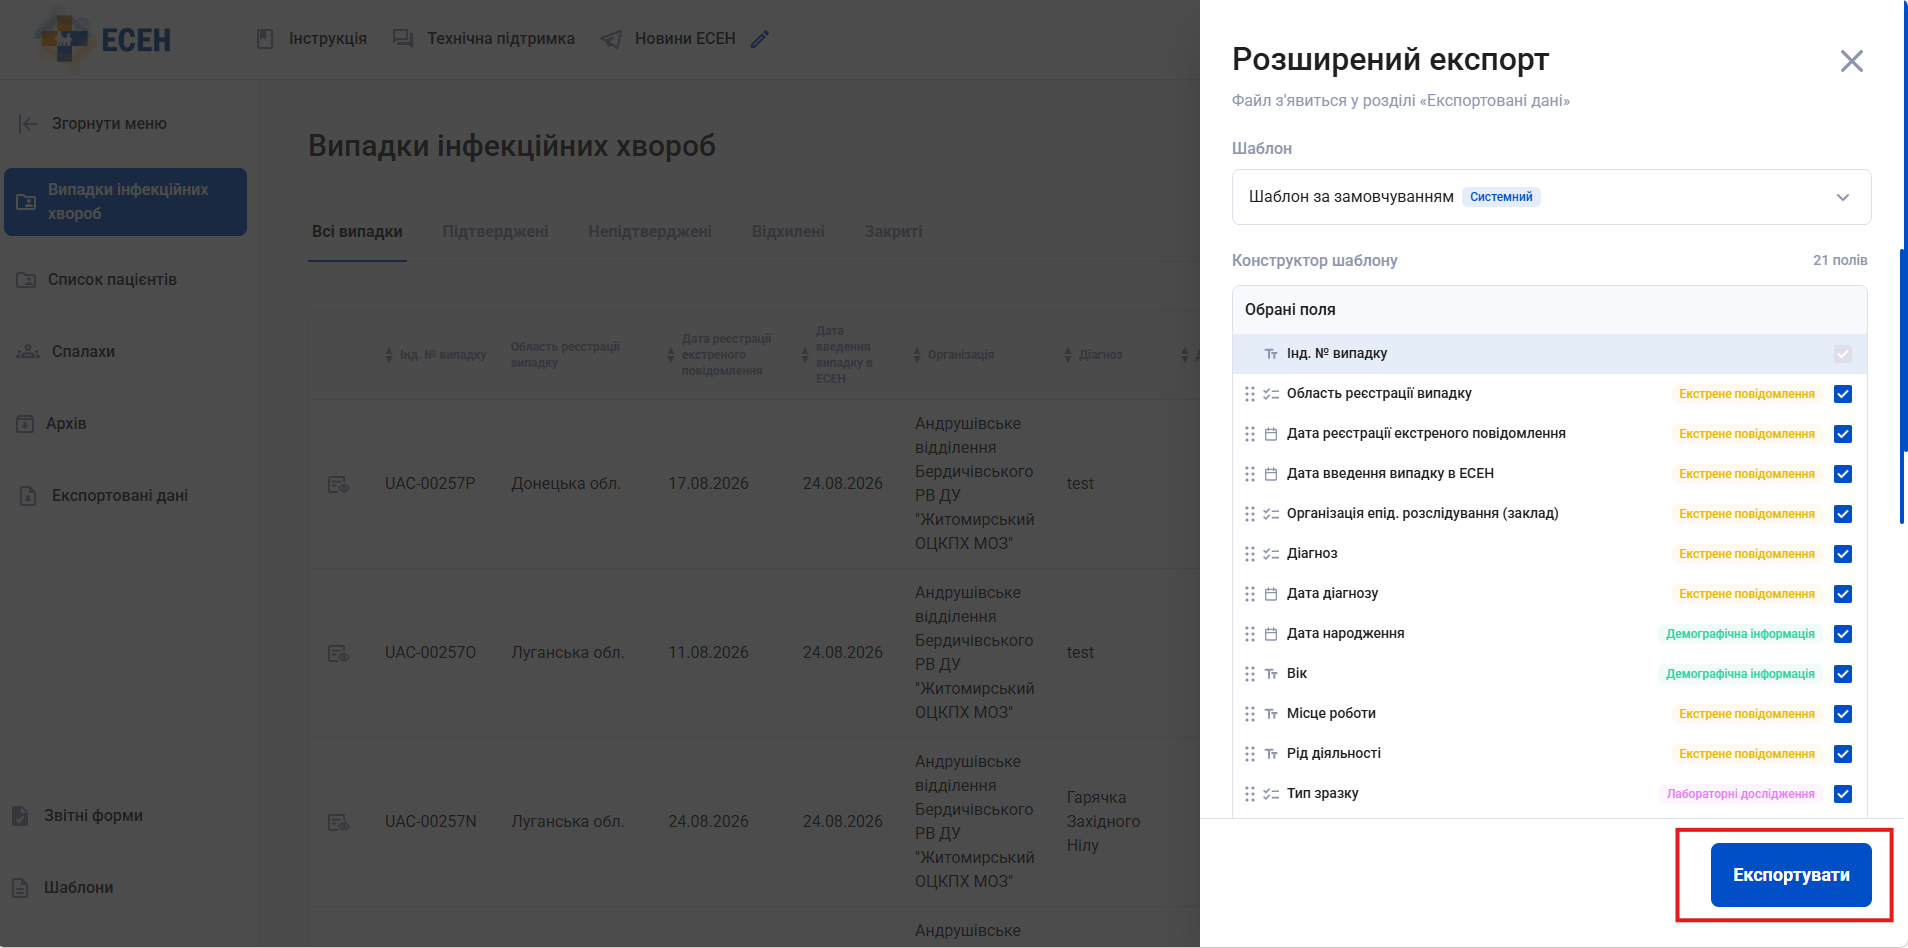Click drag handle of Вік field

(x=1250, y=674)
